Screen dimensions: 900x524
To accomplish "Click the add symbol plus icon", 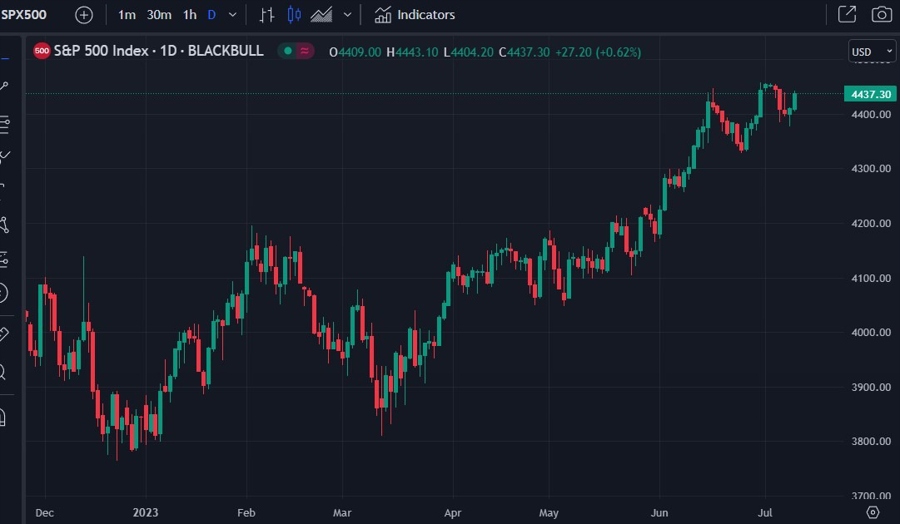I will point(84,15).
